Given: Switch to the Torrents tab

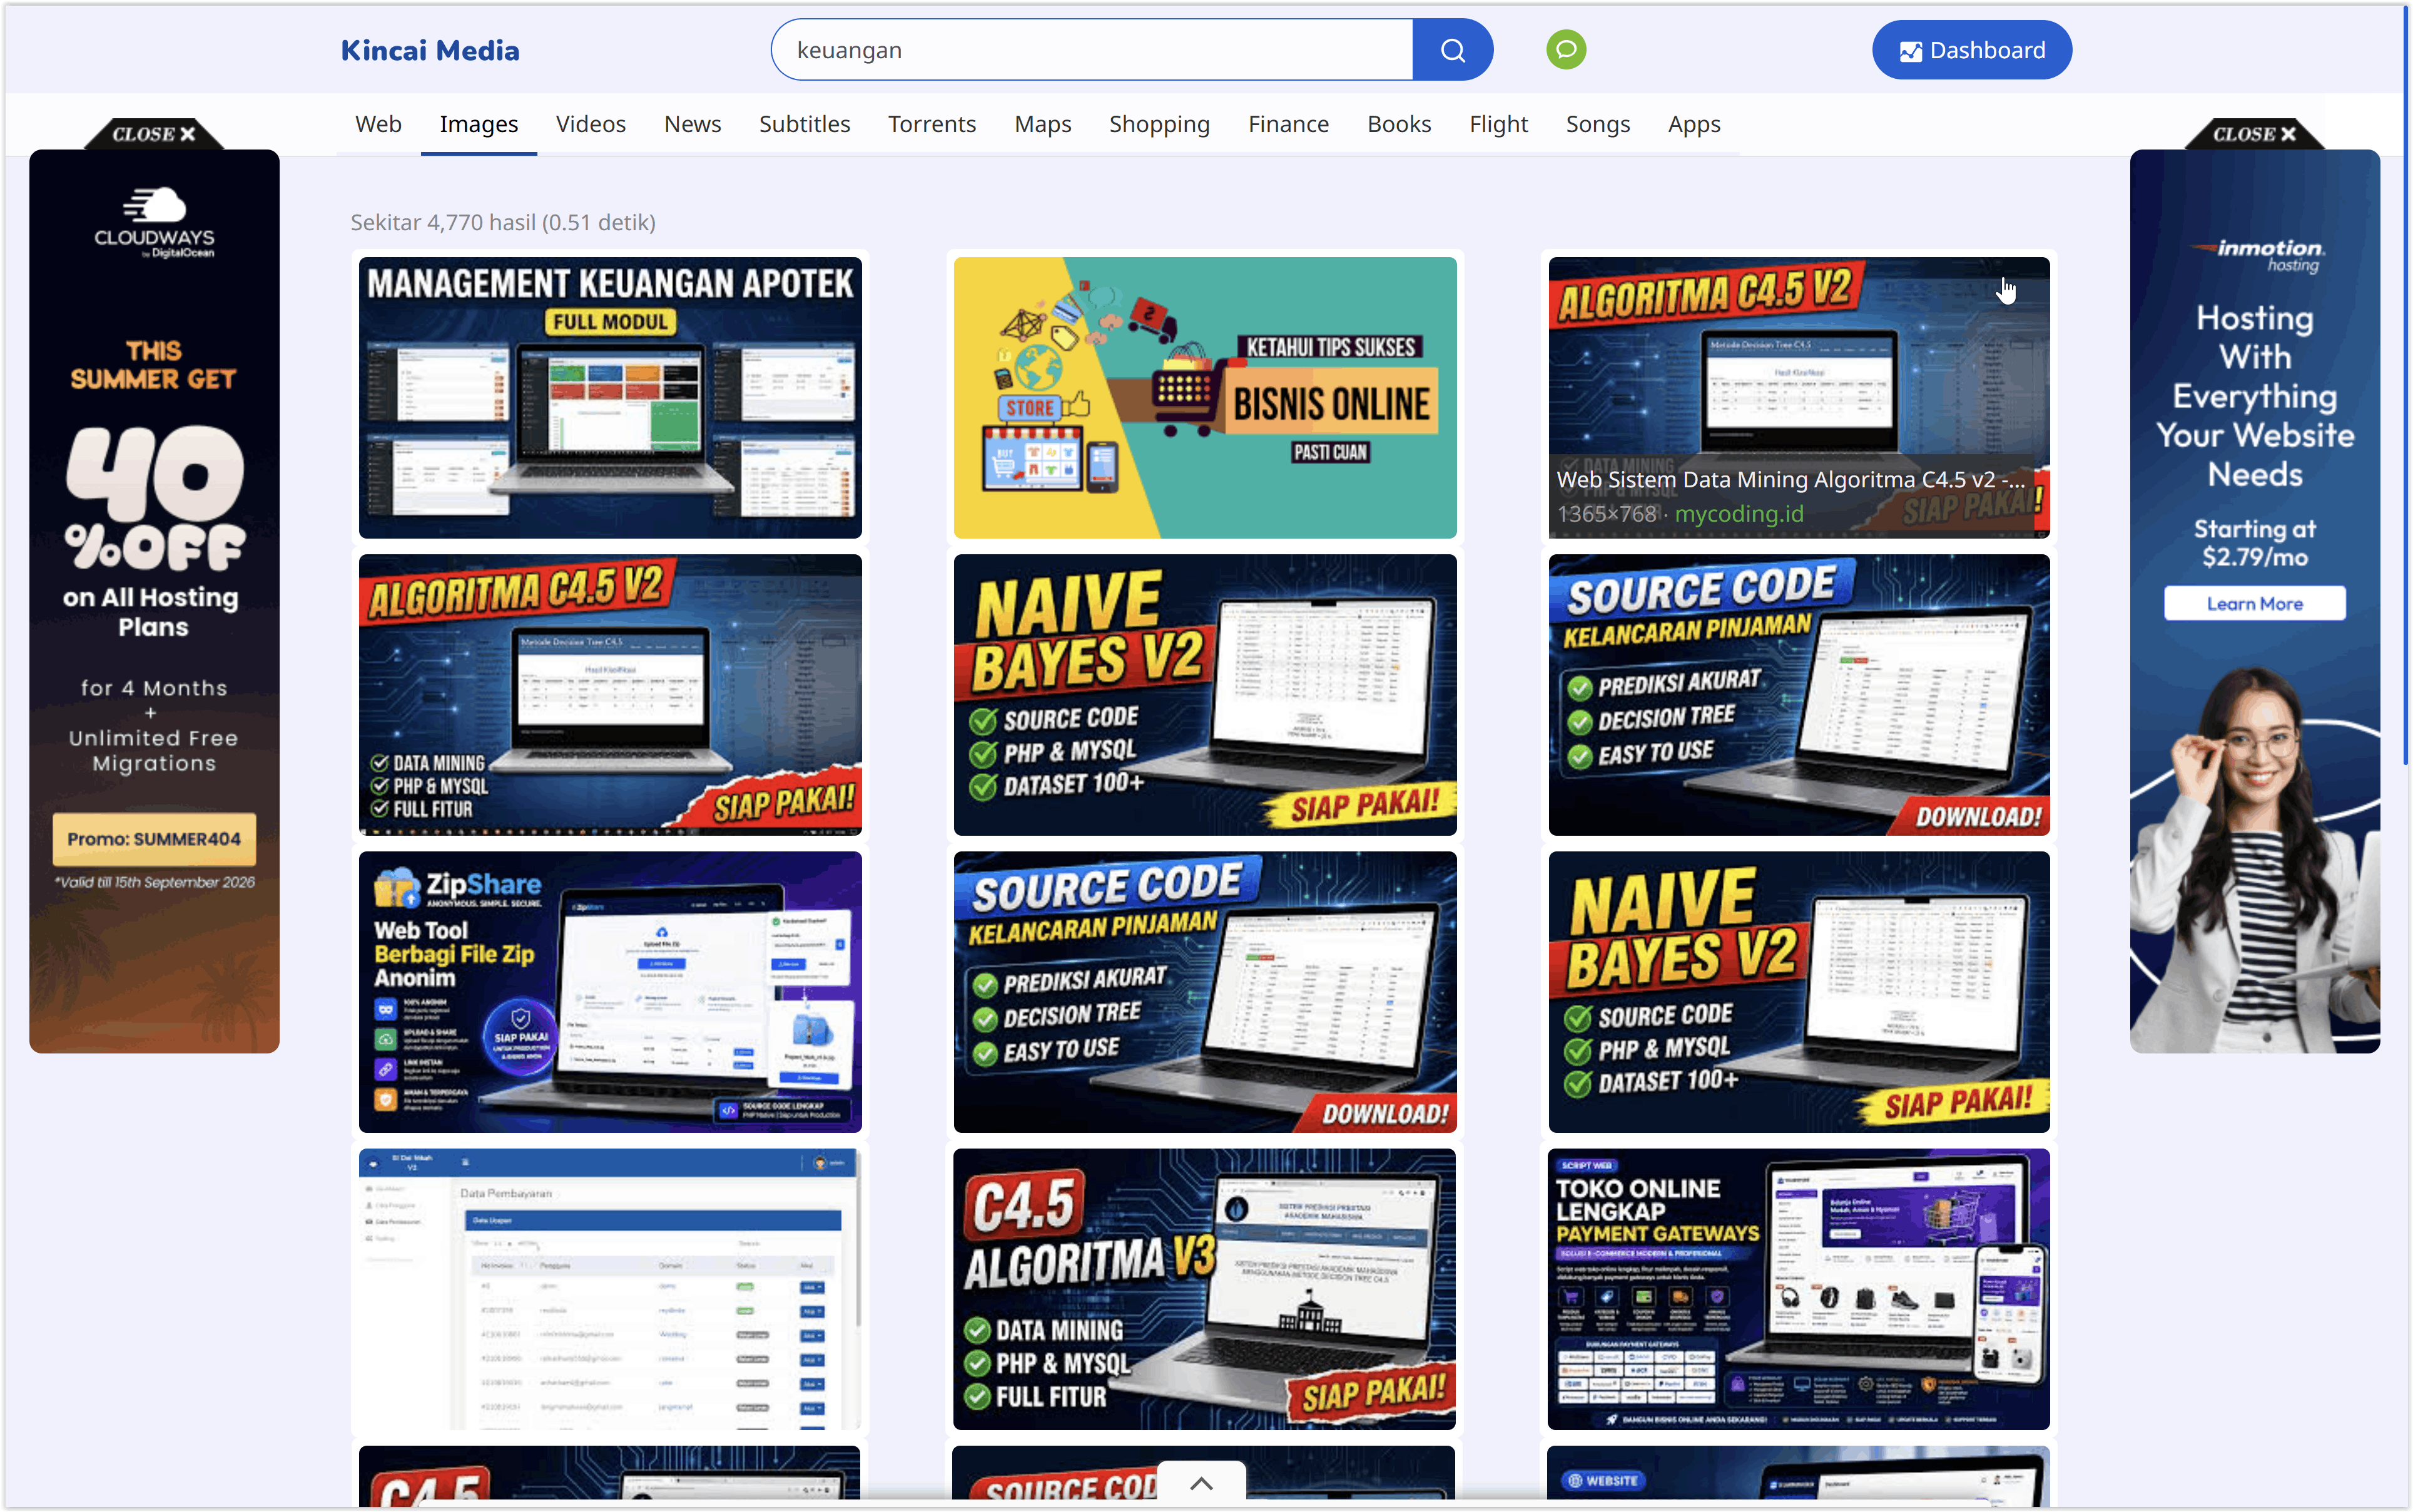Looking at the screenshot, I should point(931,124).
